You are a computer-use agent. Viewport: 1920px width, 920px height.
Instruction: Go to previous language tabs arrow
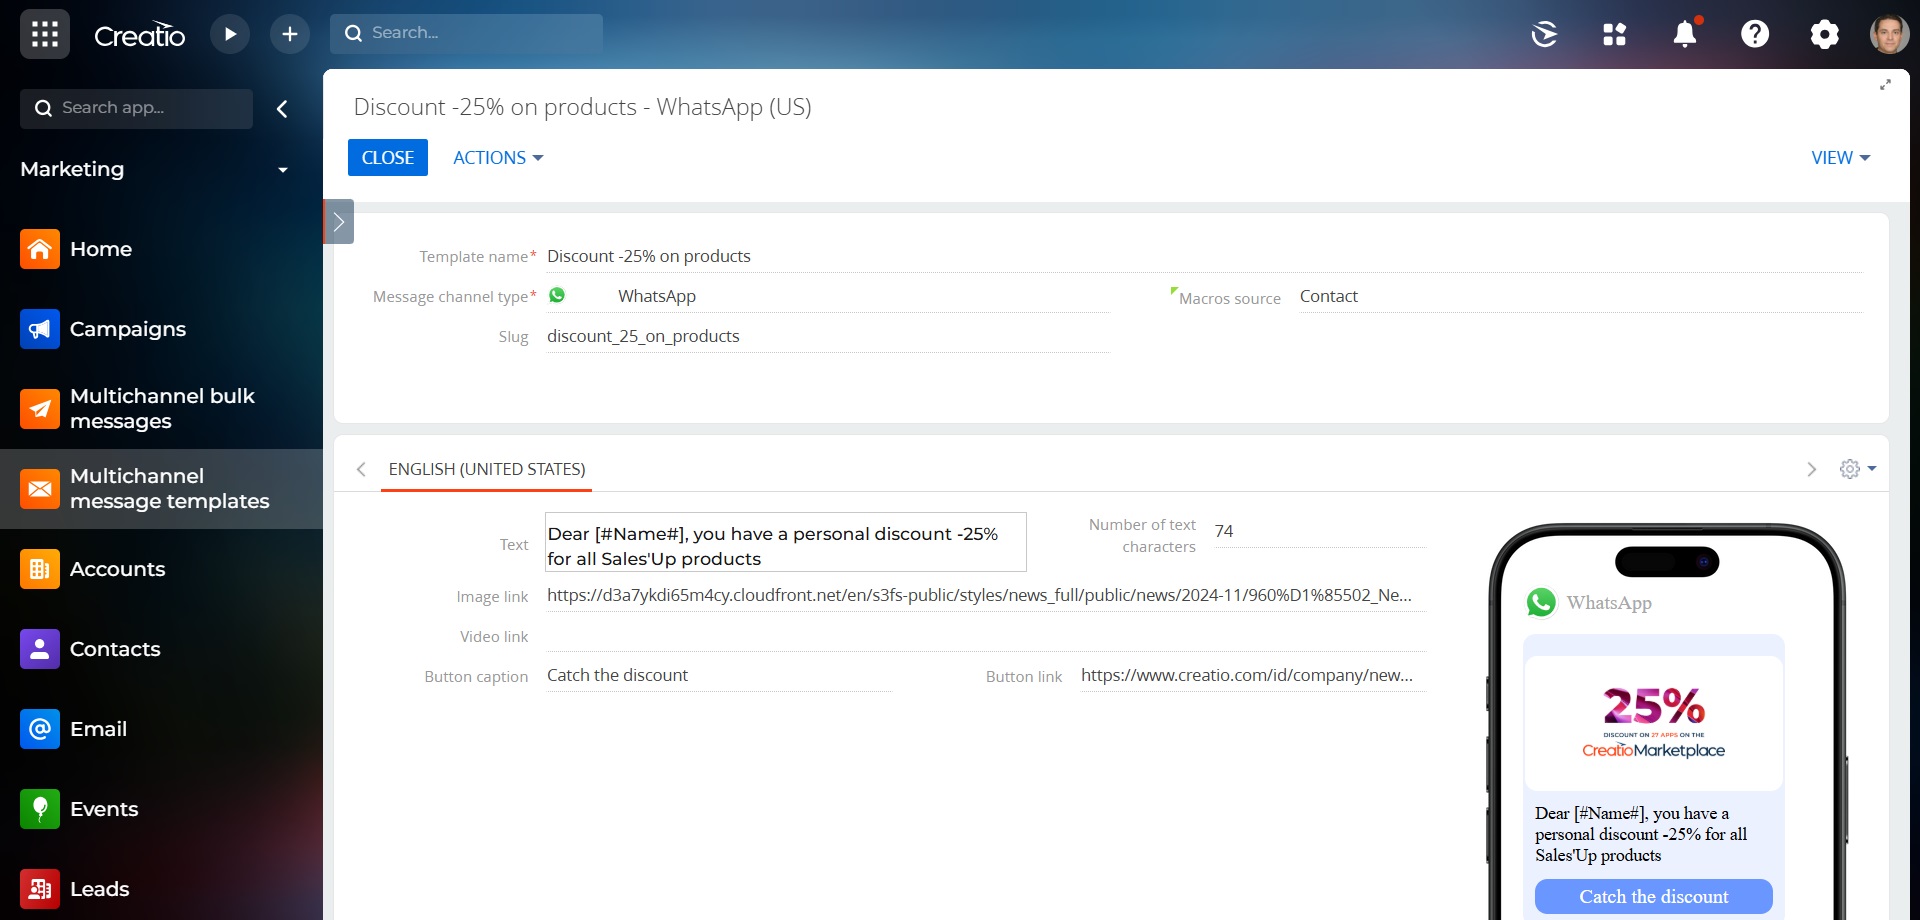click(x=361, y=469)
